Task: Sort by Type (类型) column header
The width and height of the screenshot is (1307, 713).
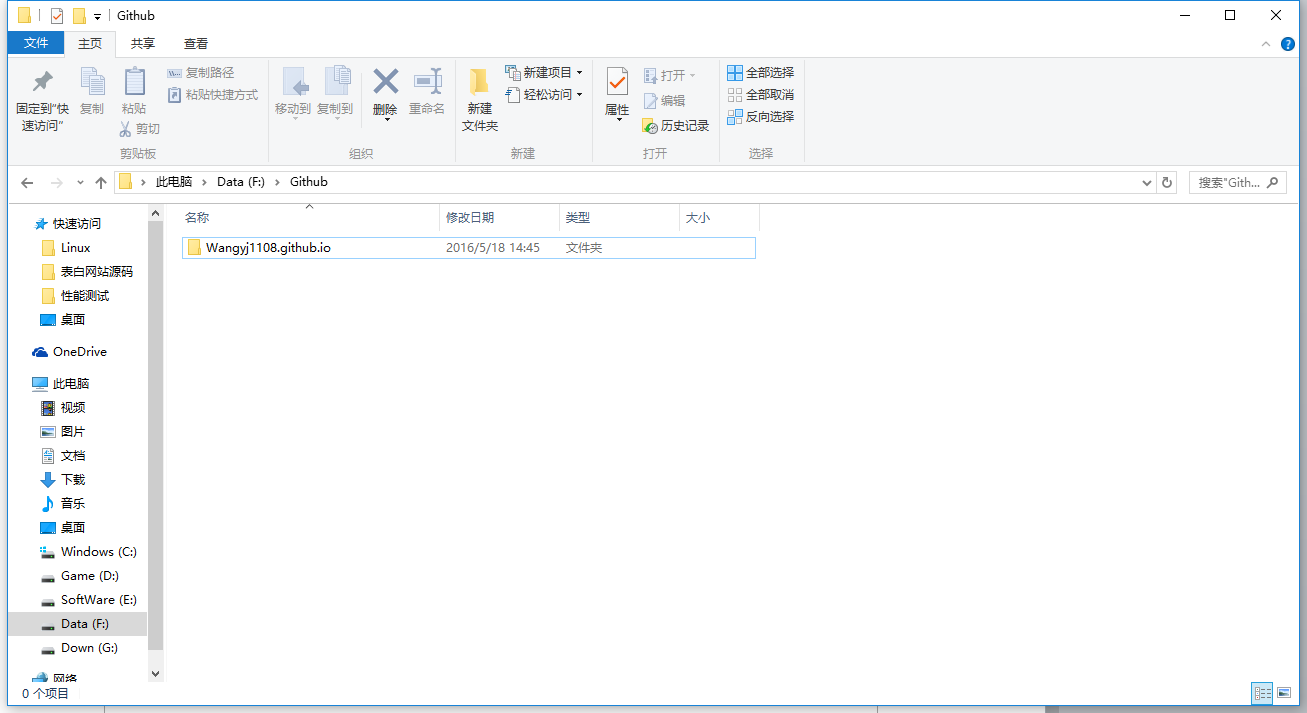Action: pyautogui.click(x=619, y=217)
